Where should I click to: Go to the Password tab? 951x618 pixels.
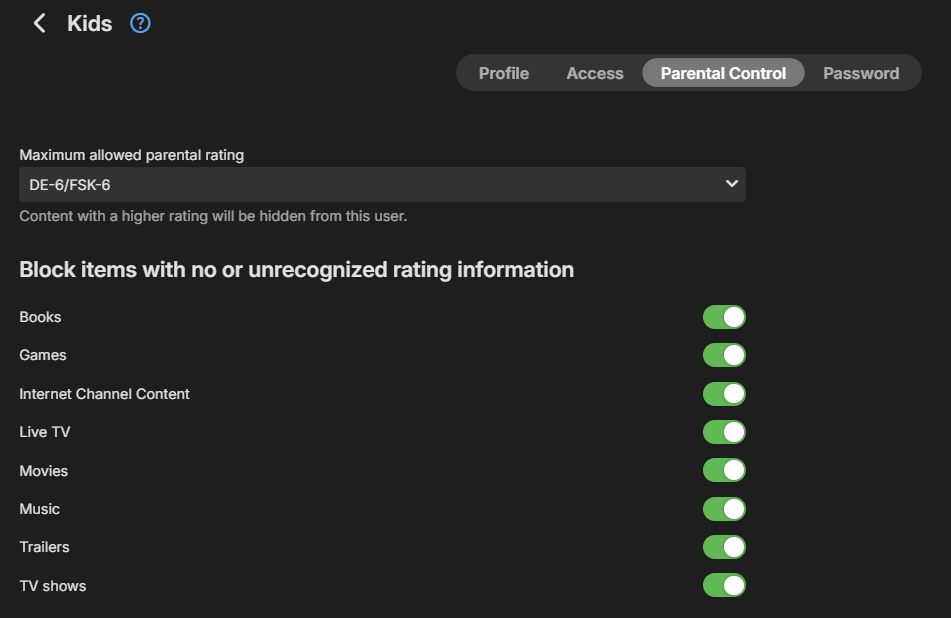click(861, 73)
